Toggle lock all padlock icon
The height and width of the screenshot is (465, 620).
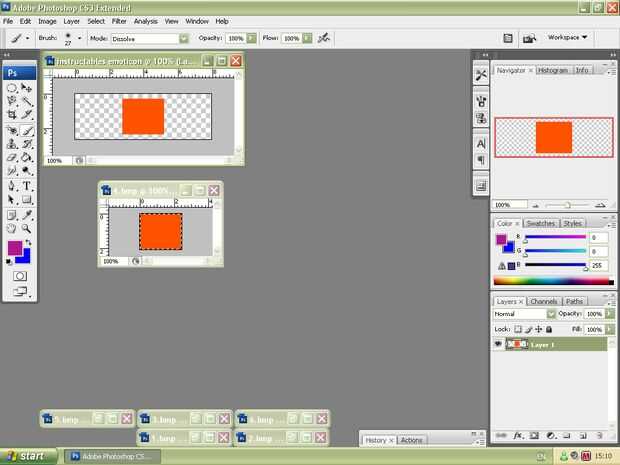pyautogui.click(x=549, y=329)
